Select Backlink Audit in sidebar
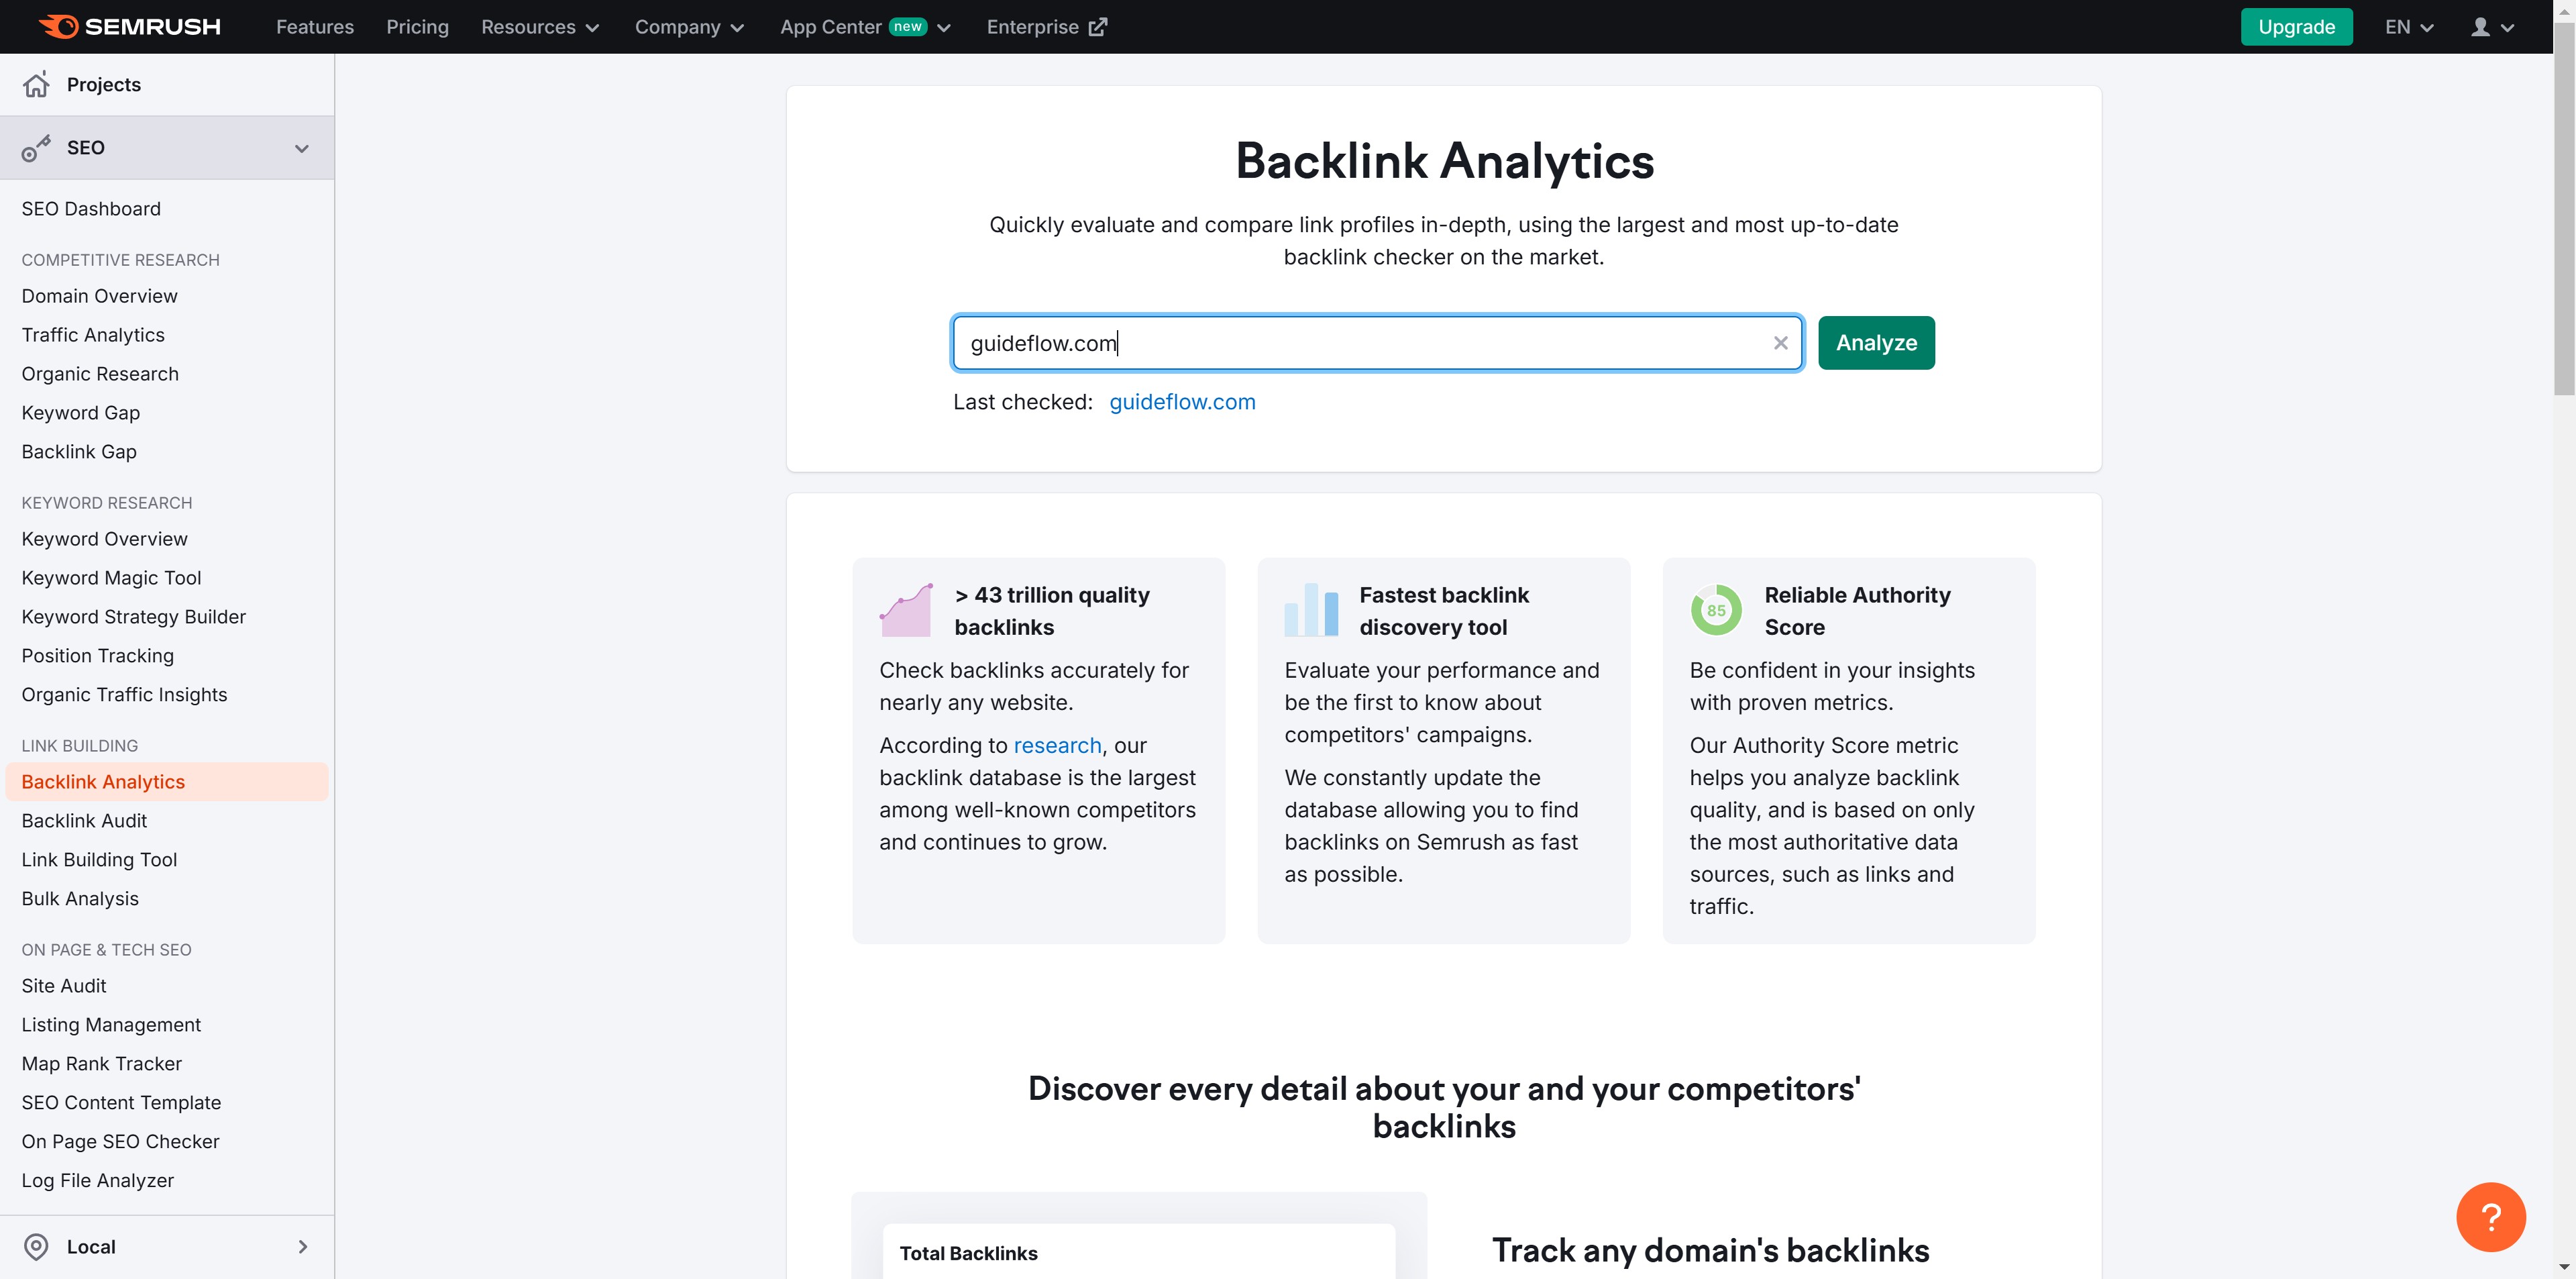2576x1279 pixels. (x=84, y=821)
